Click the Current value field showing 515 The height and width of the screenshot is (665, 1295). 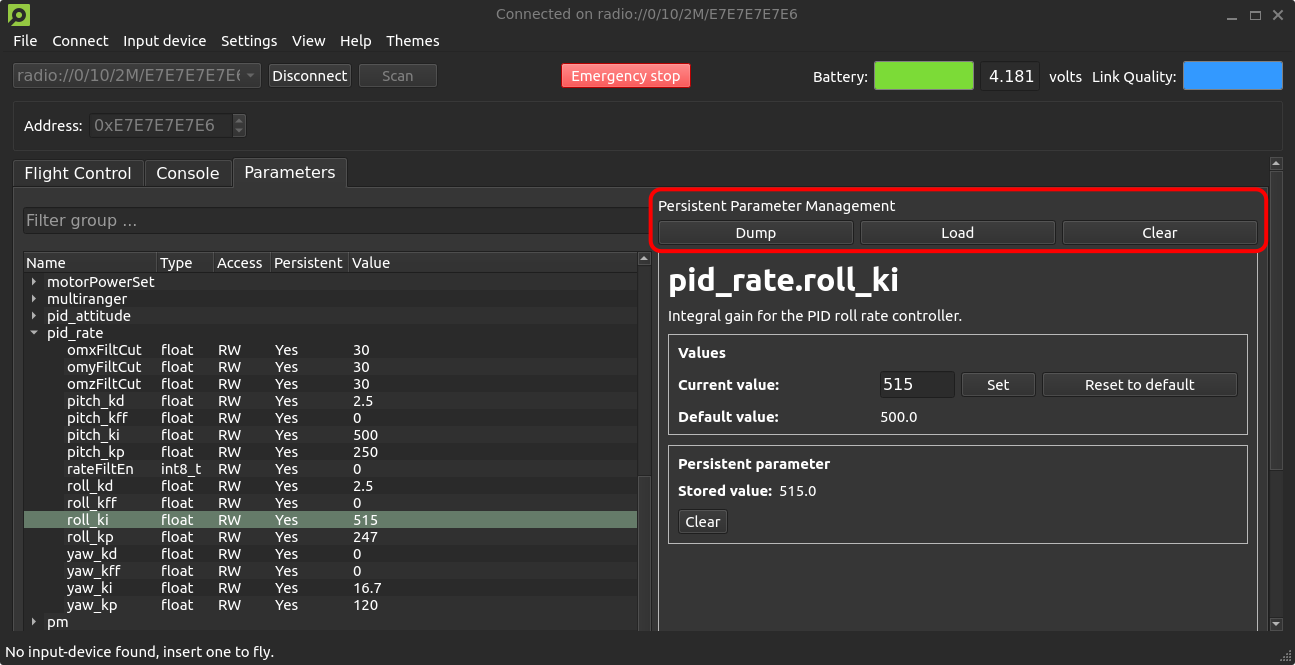[x=917, y=385]
